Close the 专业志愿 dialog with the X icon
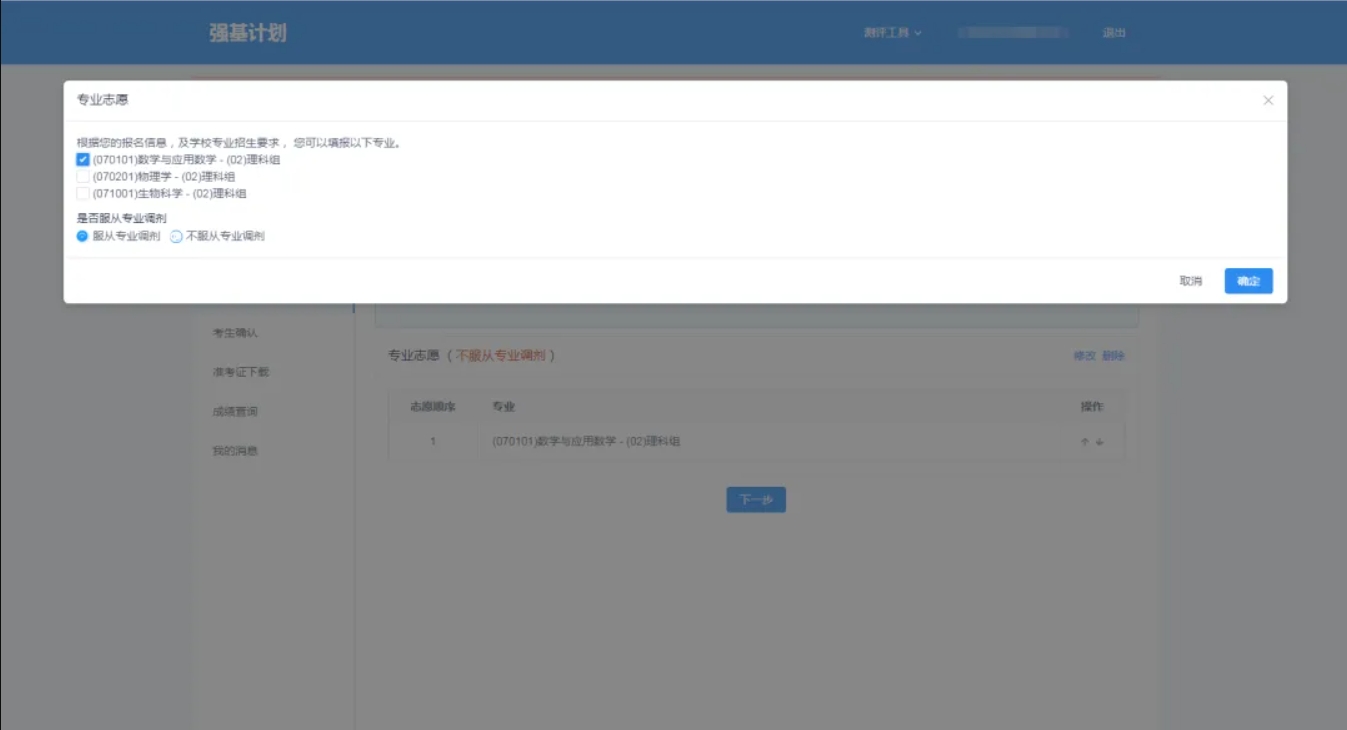Image resolution: width=1347 pixels, height=730 pixels. pos(1268,100)
